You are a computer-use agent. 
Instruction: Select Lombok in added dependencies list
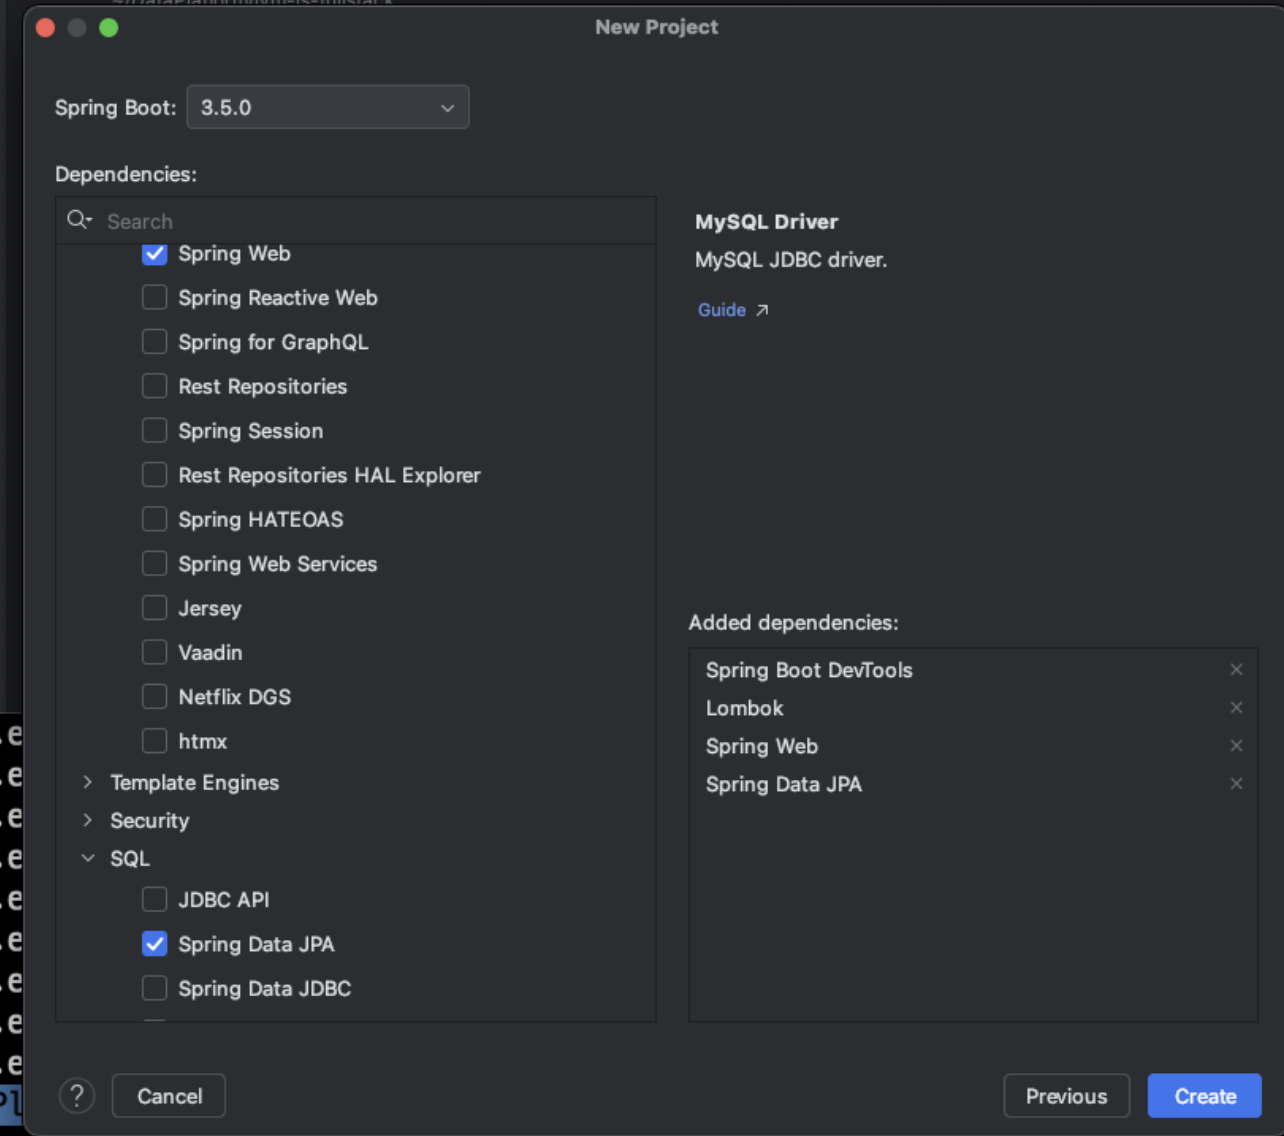[x=745, y=708]
